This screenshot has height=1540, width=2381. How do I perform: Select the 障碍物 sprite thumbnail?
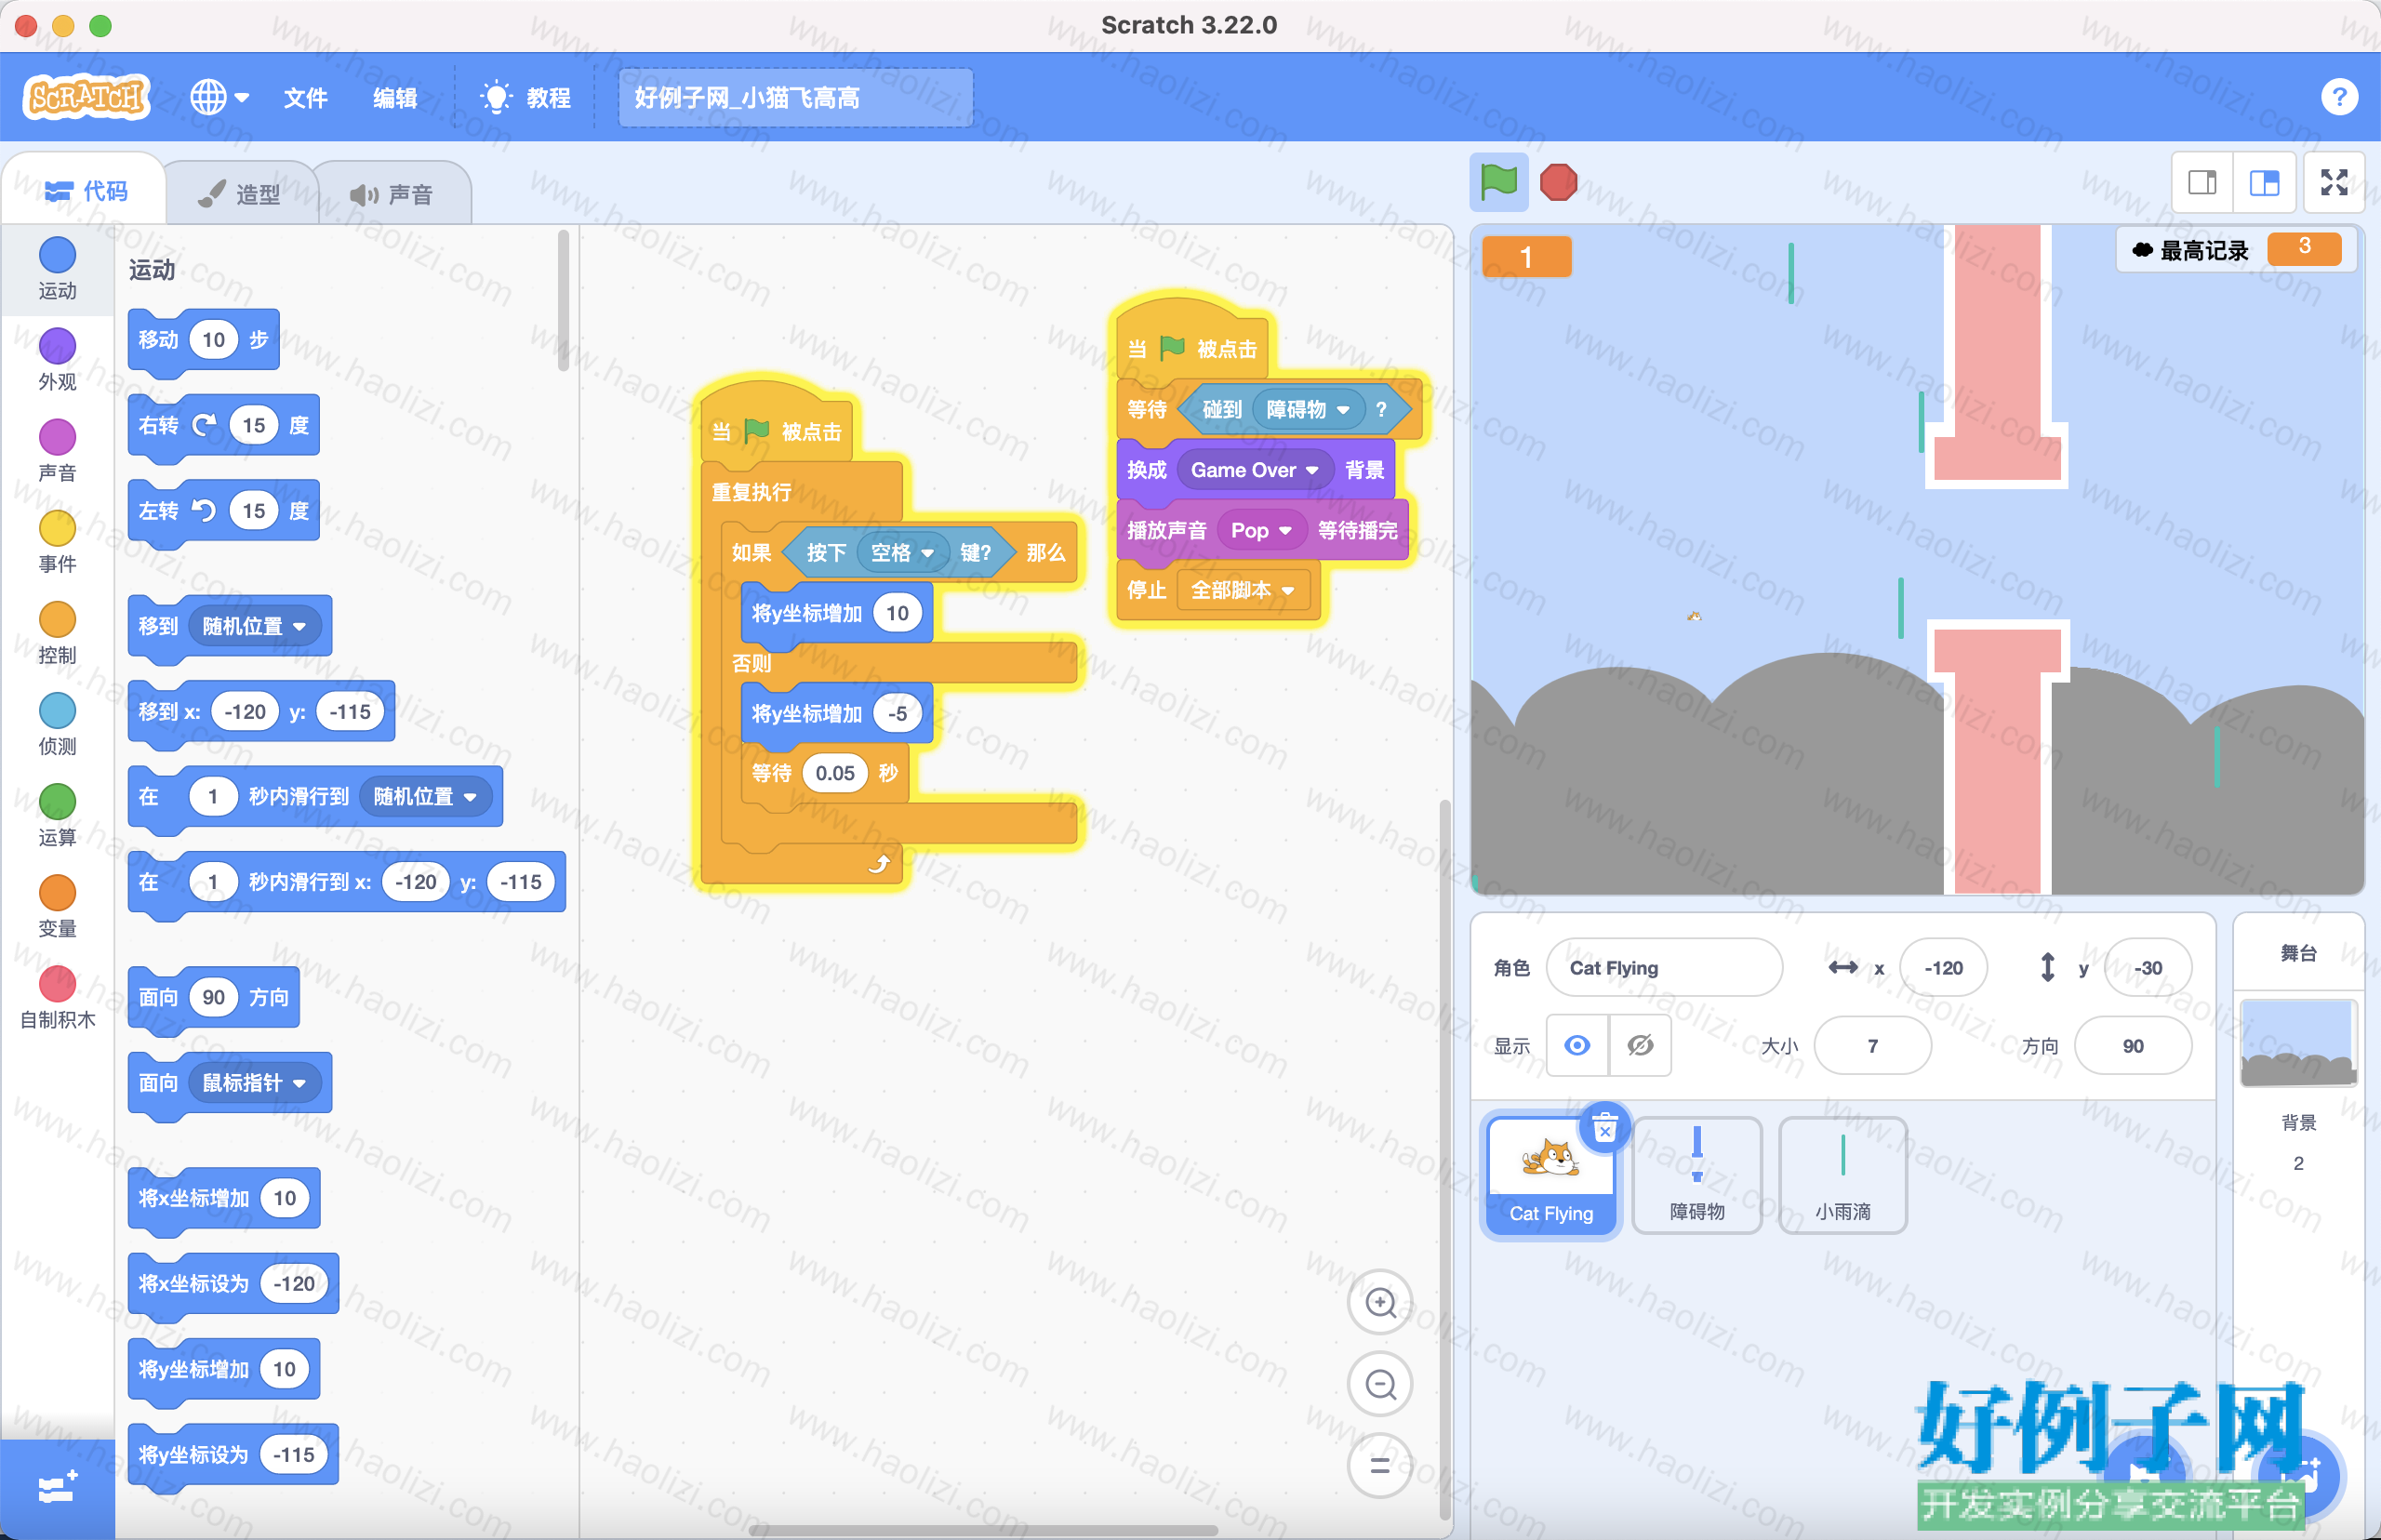pos(1697,1176)
